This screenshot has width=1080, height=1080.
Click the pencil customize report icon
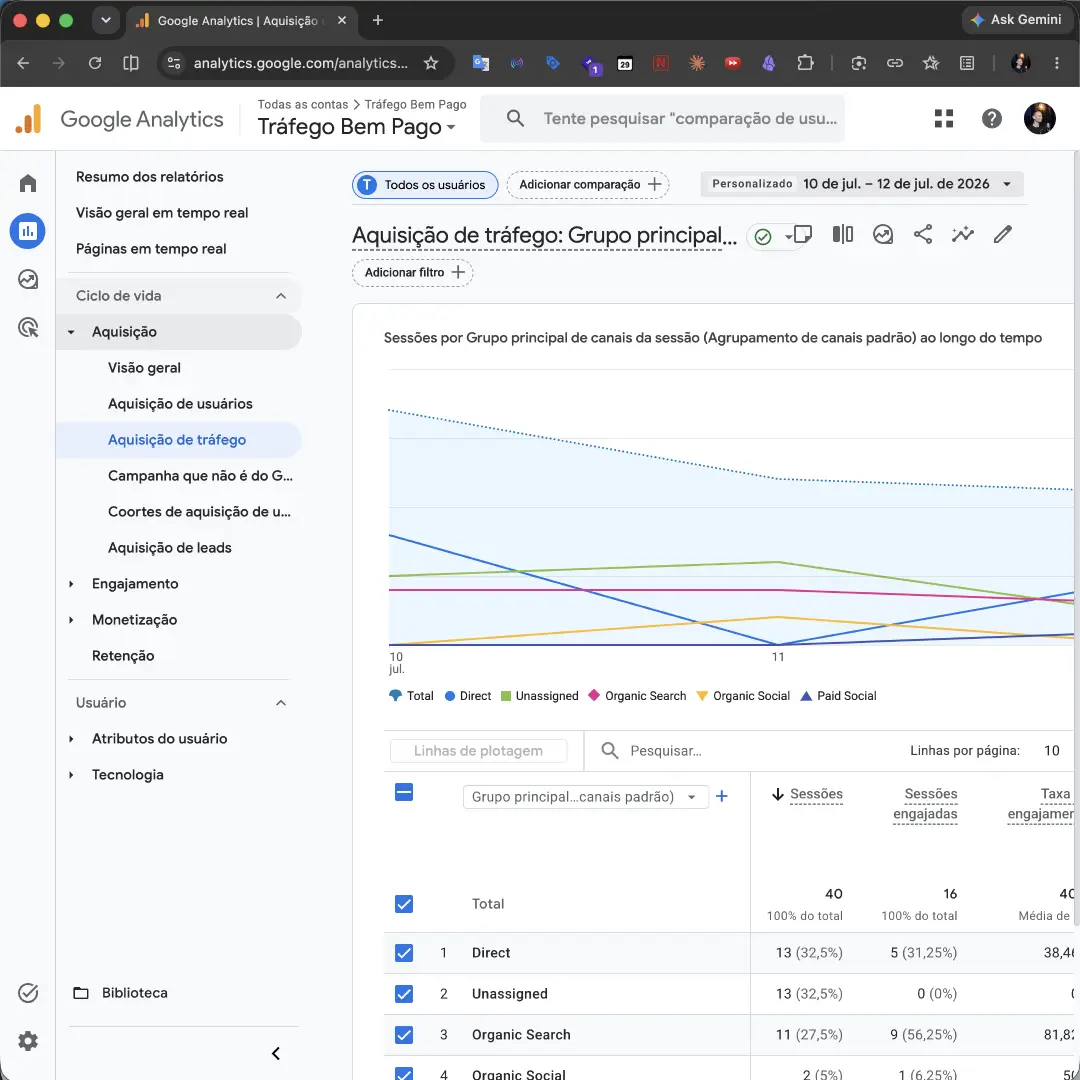pos(1002,234)
